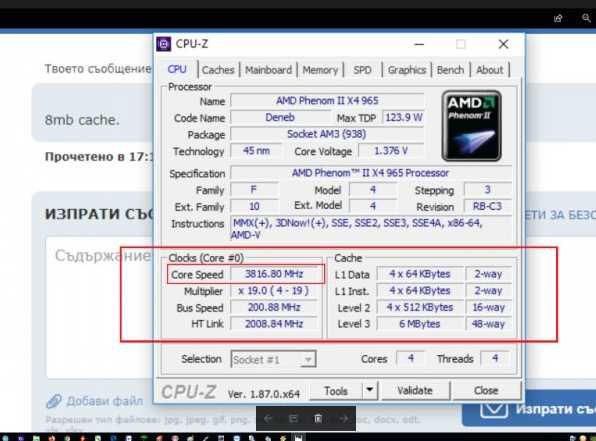Screen dimensions: 596x441
Task: Click the trash delete icon in viewer toolbar
Action: tap(318, 419)
